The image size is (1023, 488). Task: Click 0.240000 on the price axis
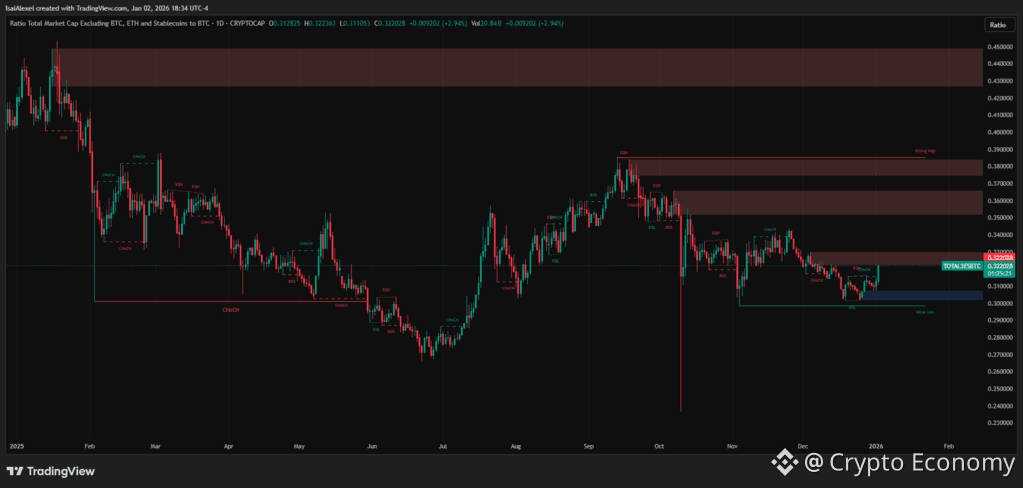1000,406
